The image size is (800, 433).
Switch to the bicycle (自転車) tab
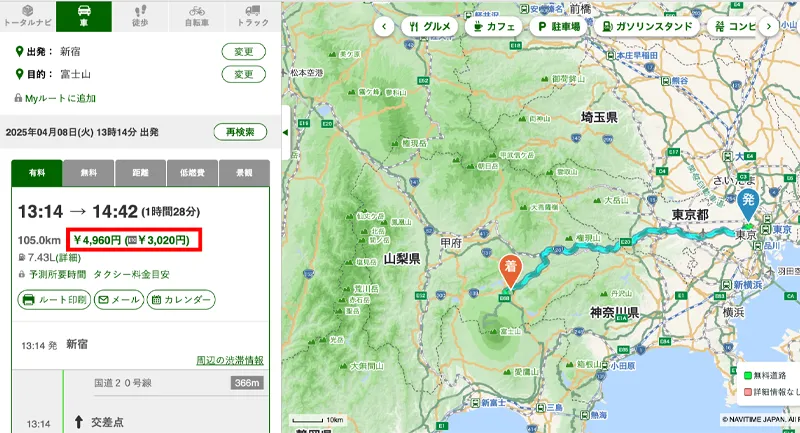(x=196, y=16)
